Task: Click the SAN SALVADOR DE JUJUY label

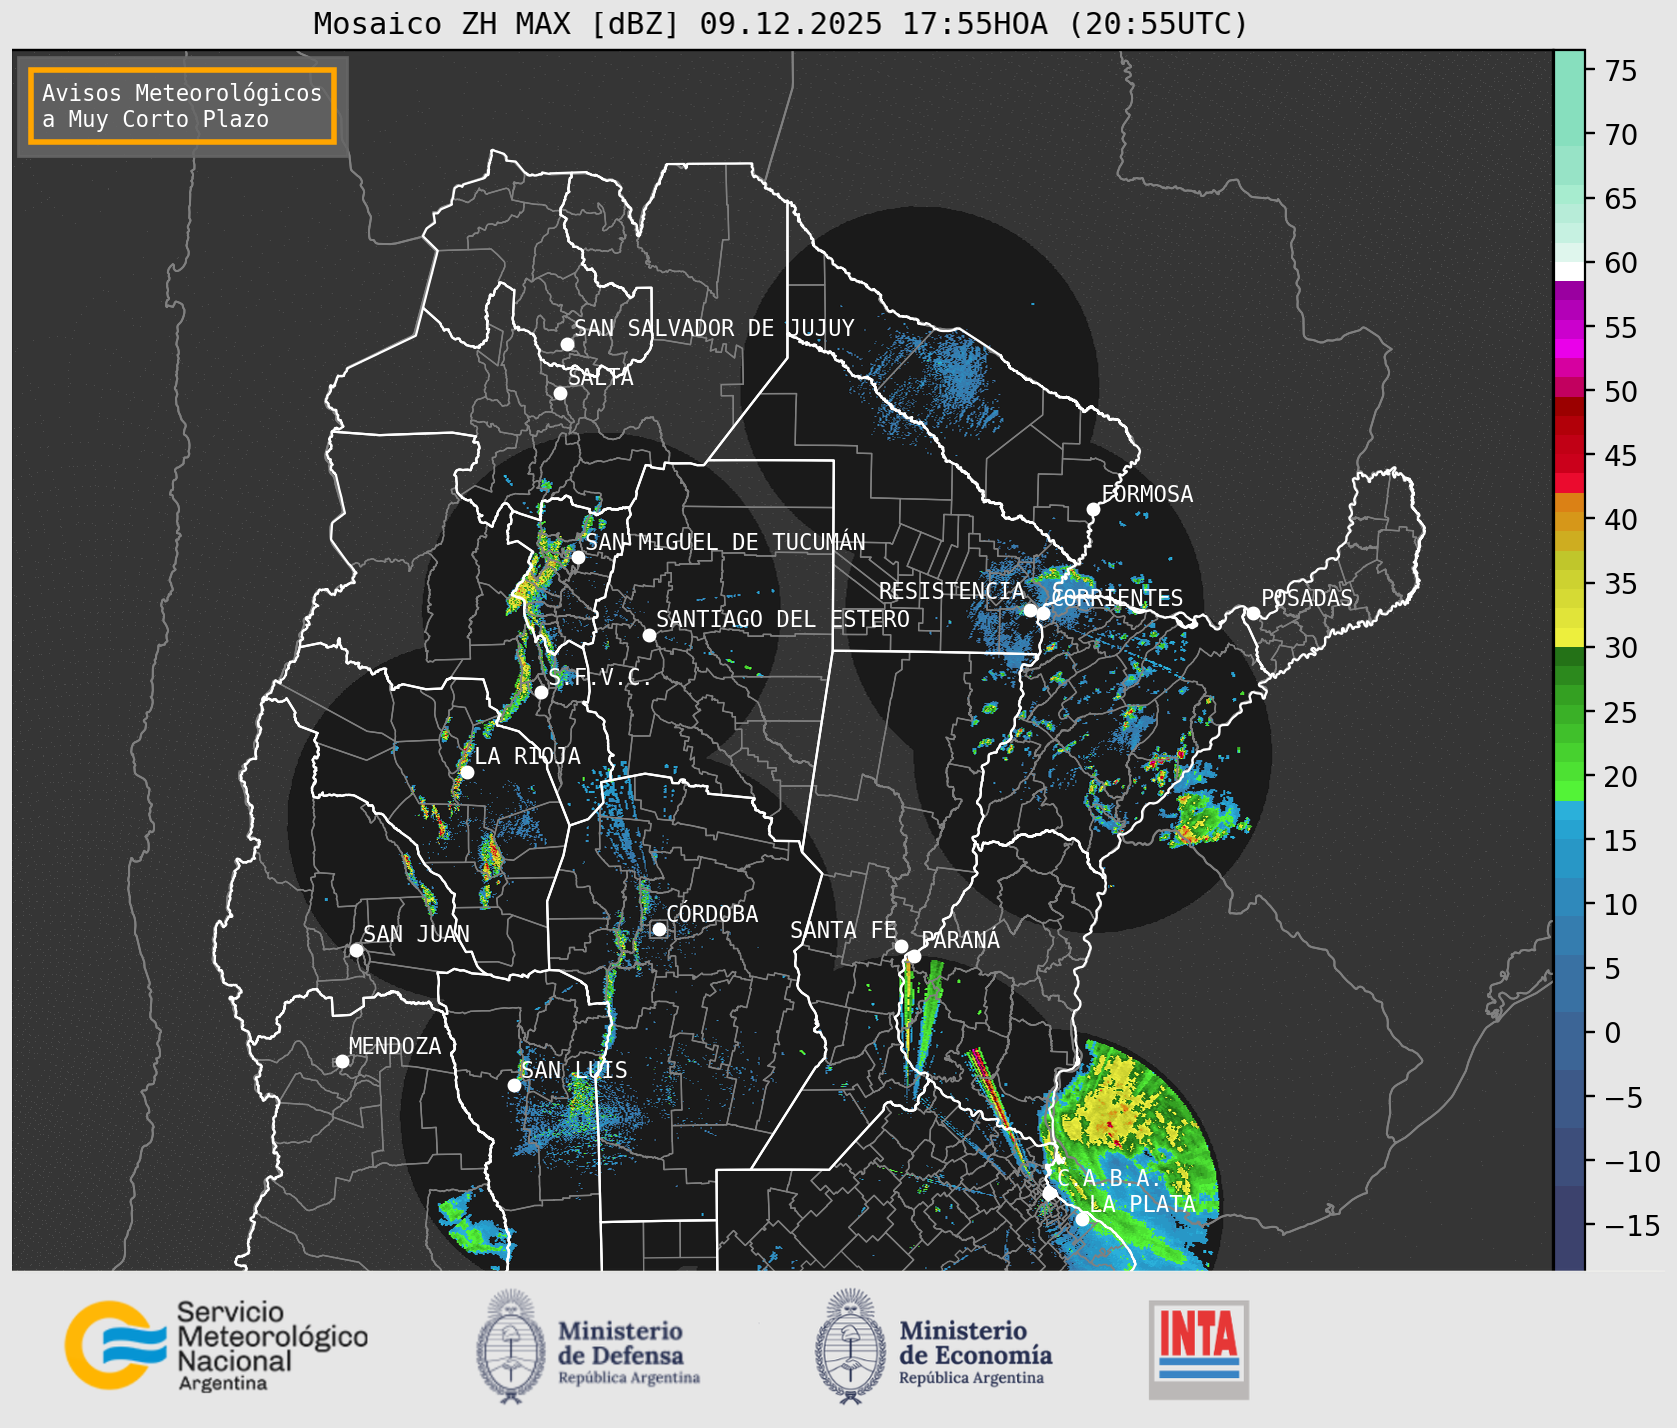Action: [714, 328]
